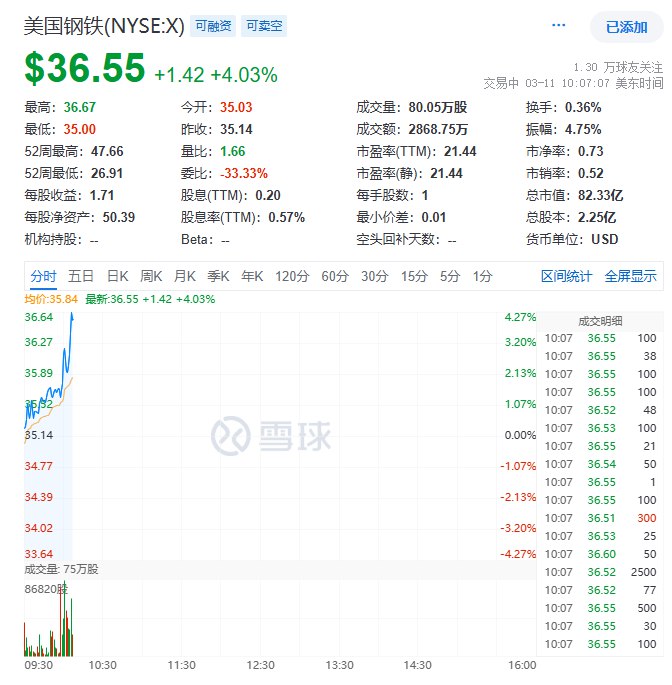This screenshot has width=672, height=685.
Task: Click the 每股净资产 value 50.39
Action: click(119, 217)
